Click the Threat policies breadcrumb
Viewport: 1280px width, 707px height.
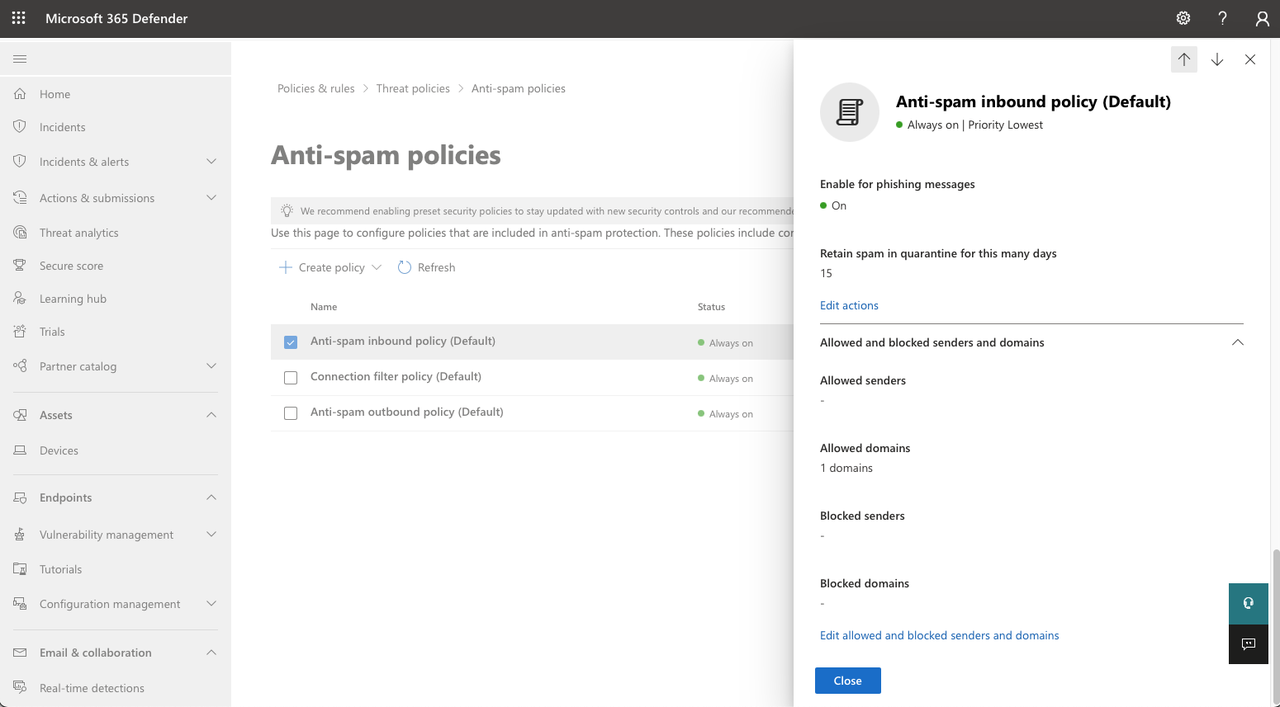413,89
